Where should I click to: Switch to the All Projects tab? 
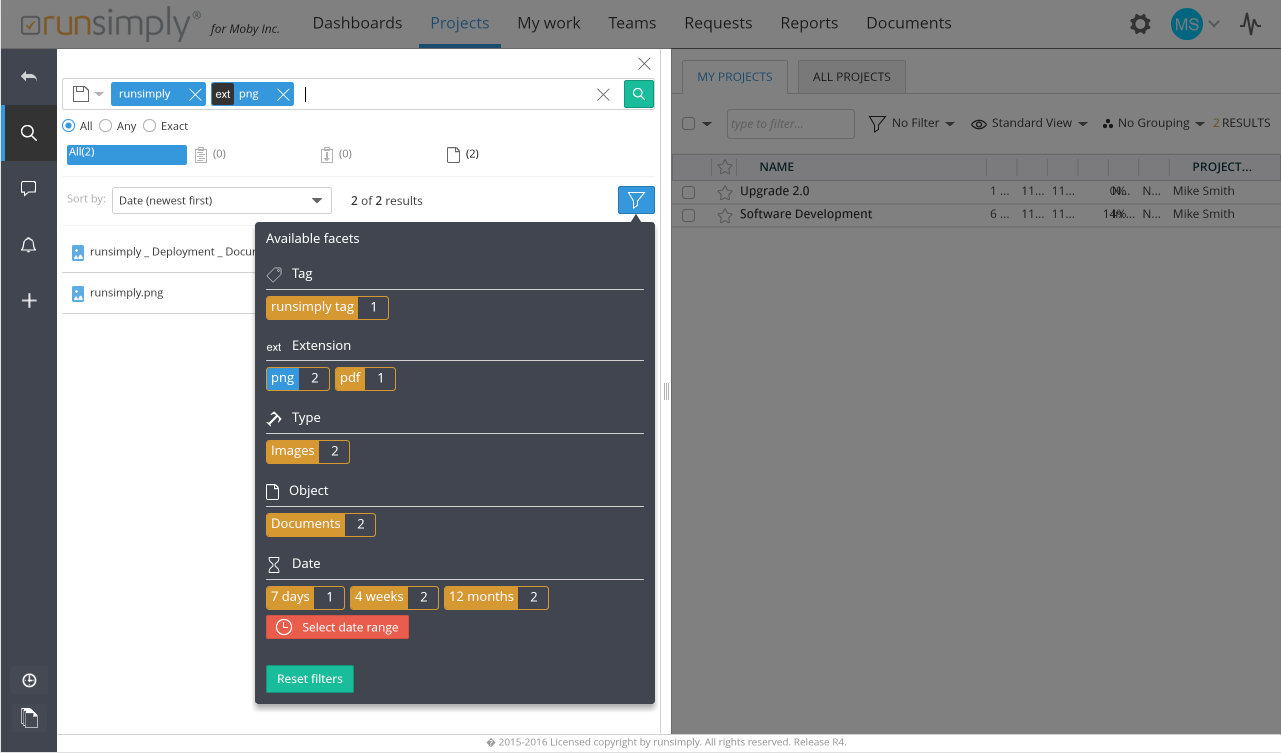click(851, 77)
